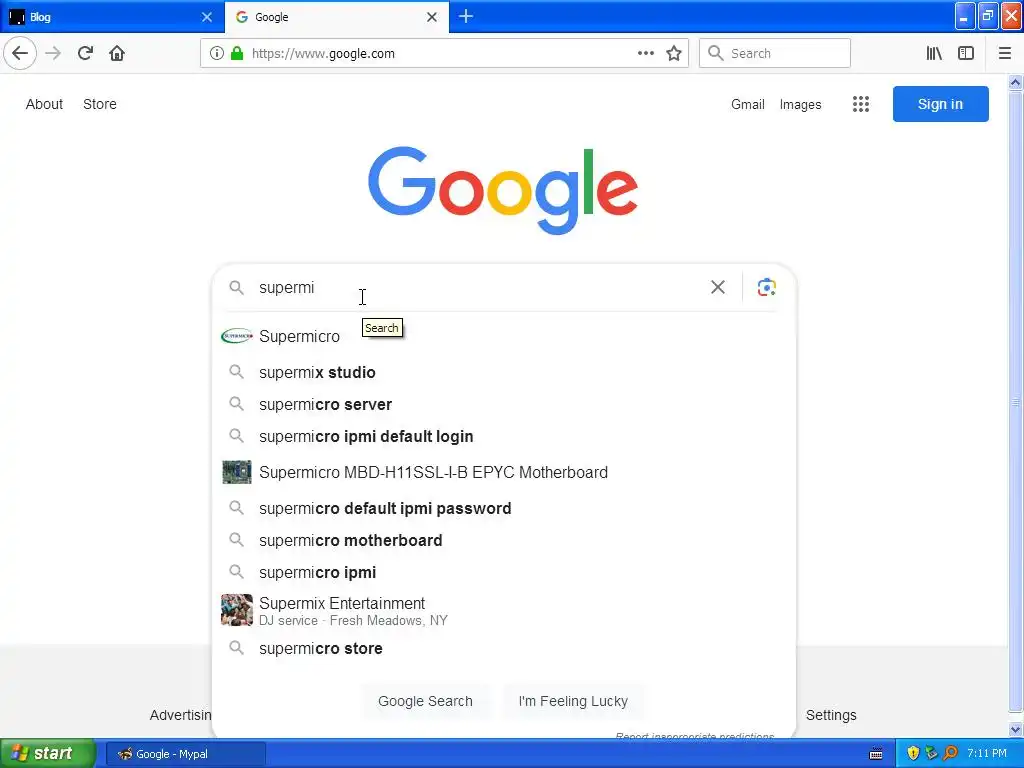Click the blue Sign in button
Image resolution: width=1024 pixels, height=768 pixels.
[x=940, y=104]
